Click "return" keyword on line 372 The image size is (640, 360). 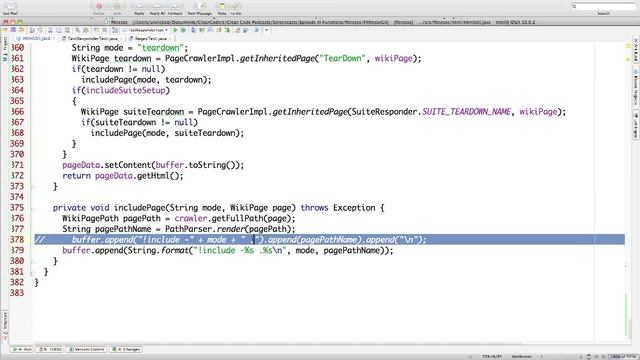pyautogui.click(x=76, y=176)
